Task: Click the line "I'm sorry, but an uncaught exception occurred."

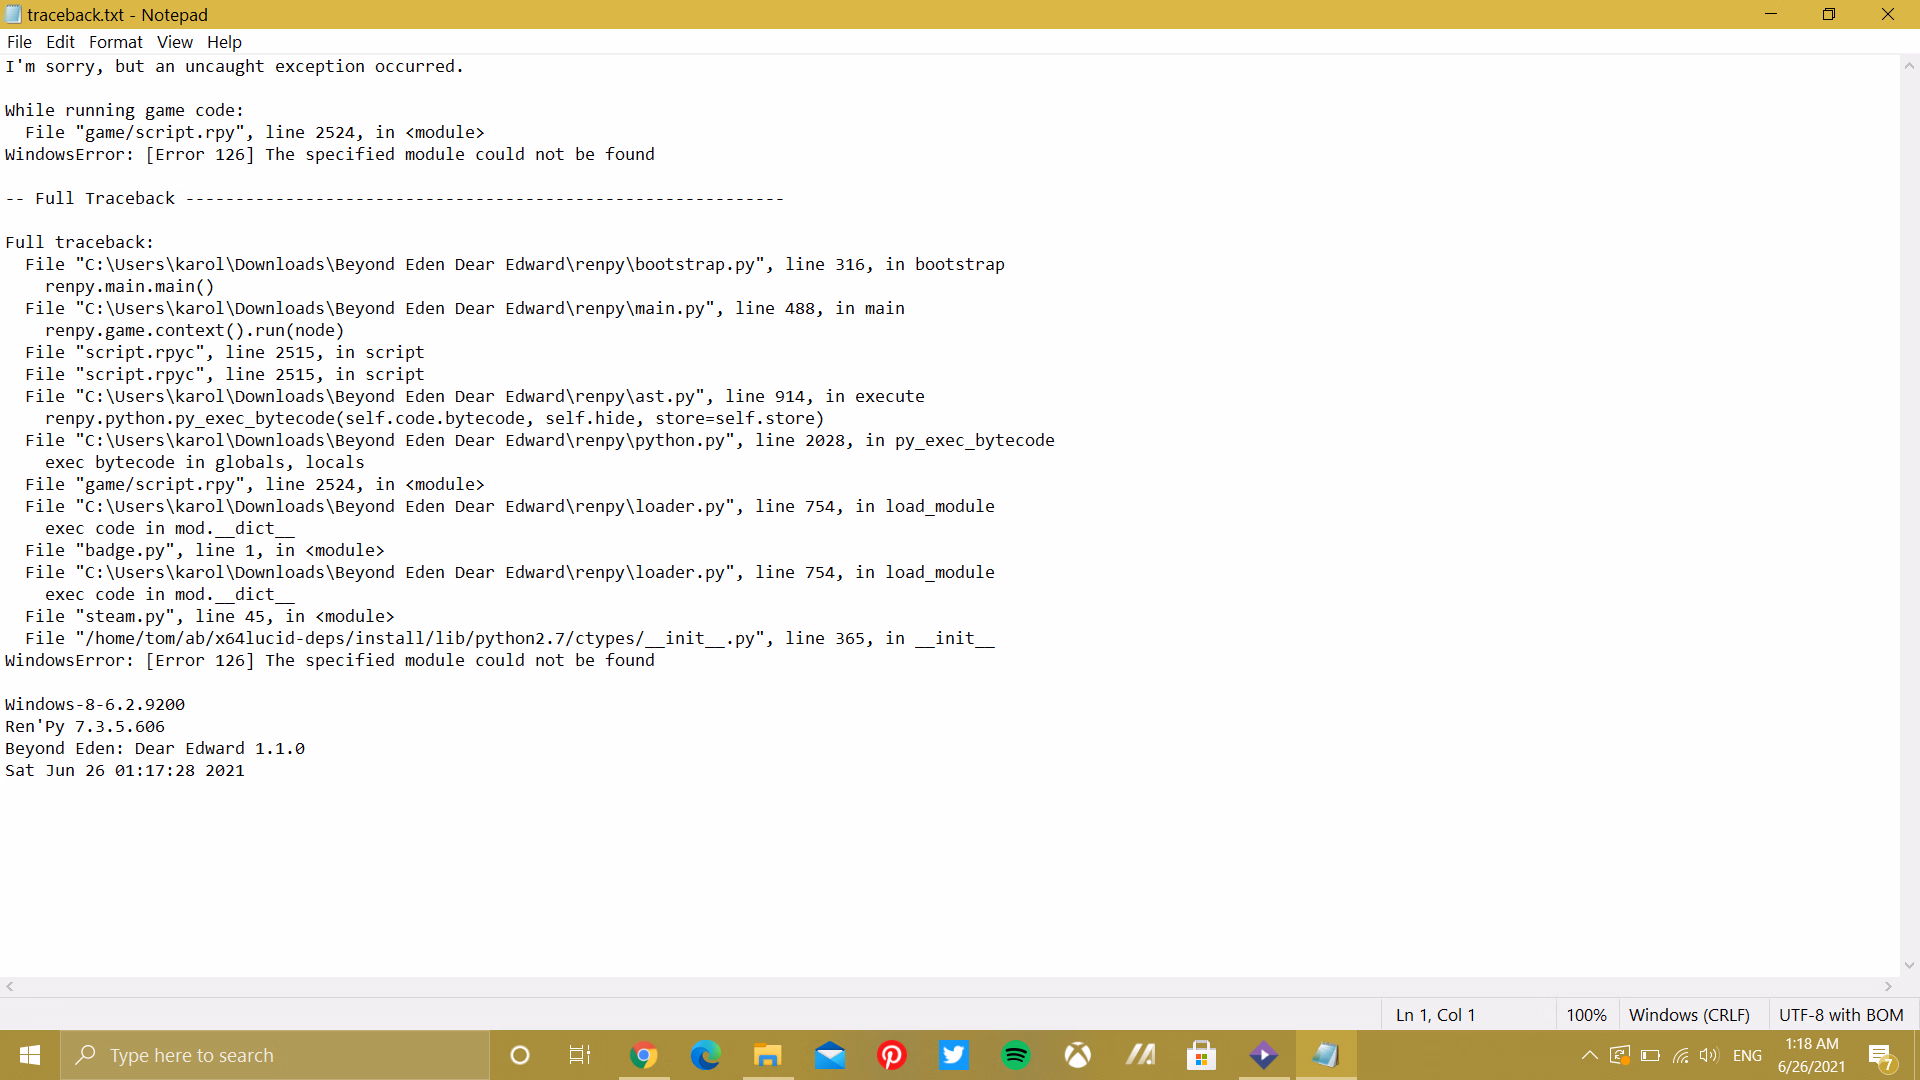Action: click(x=234, y=66)
